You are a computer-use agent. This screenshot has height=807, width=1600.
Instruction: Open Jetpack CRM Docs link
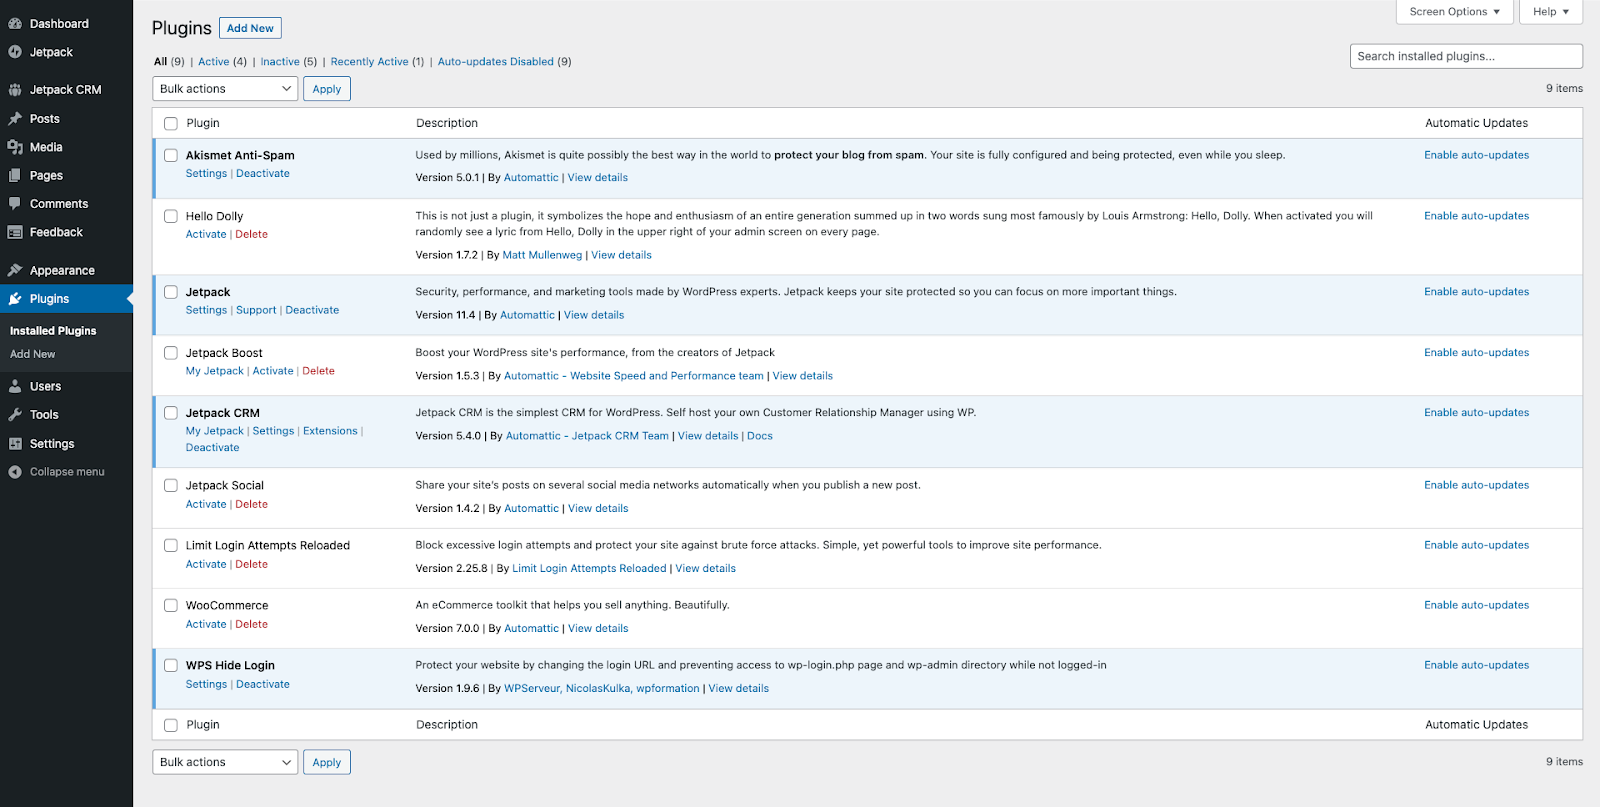point(760,436)
